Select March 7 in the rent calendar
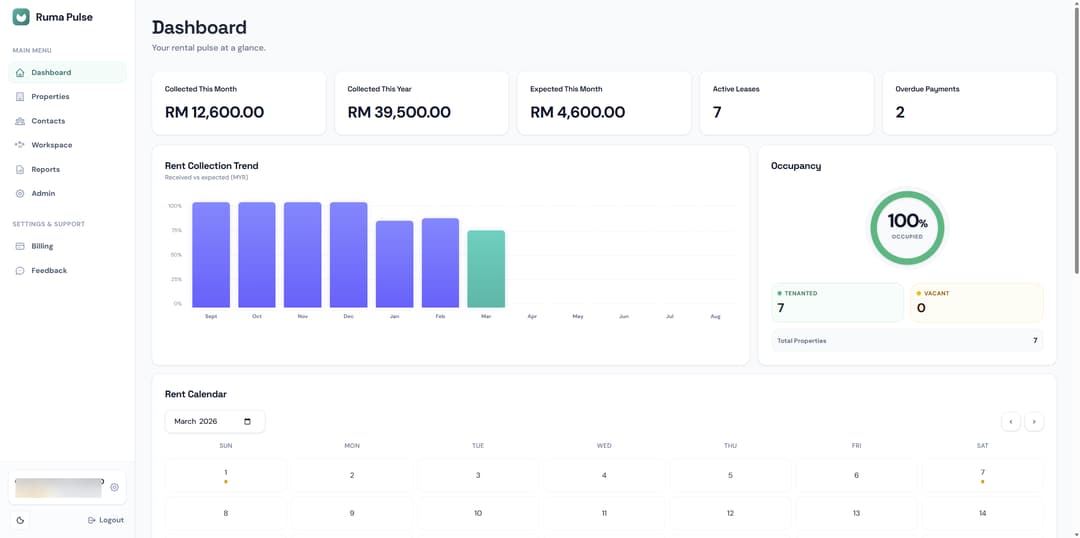Viewport: 1080px width, 538px height. click(x=982, y=475)
